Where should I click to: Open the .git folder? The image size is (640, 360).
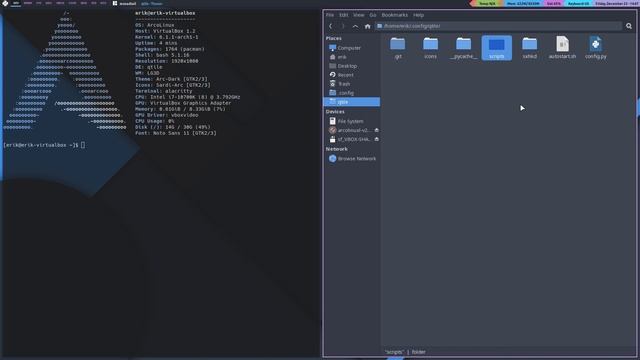tap(398, 48)
